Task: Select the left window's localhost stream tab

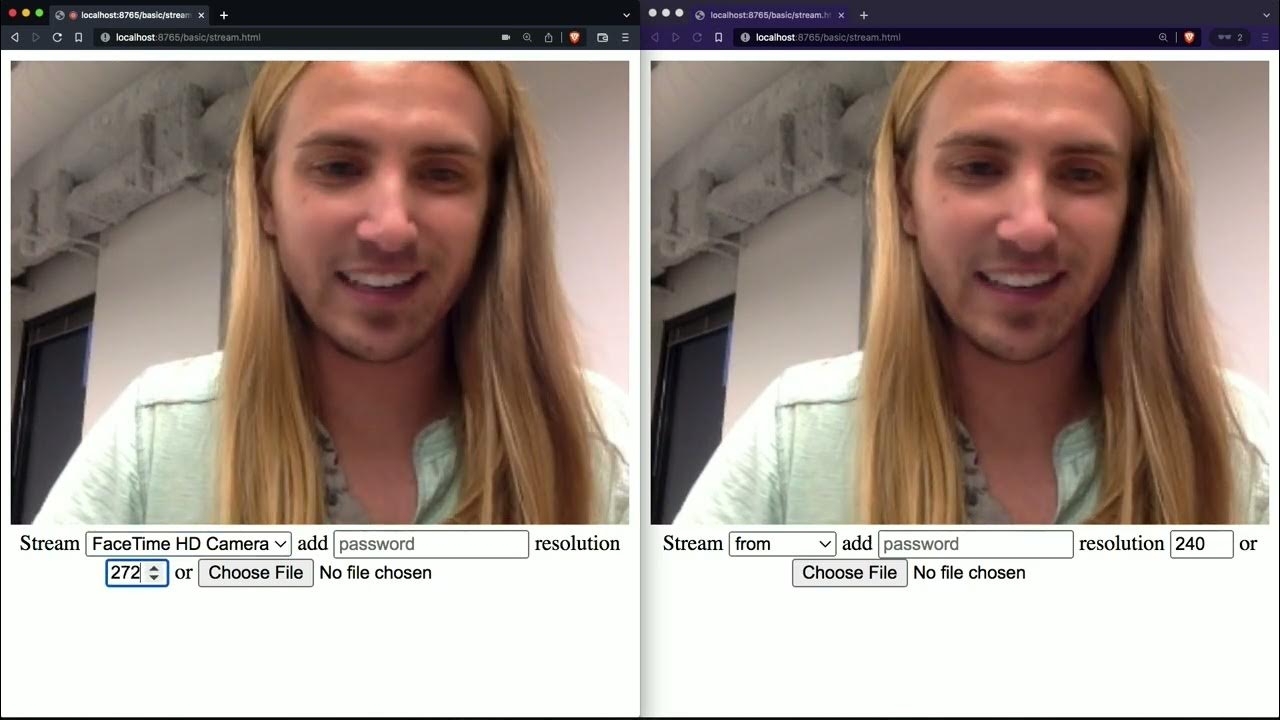Action: pos(130,15)
